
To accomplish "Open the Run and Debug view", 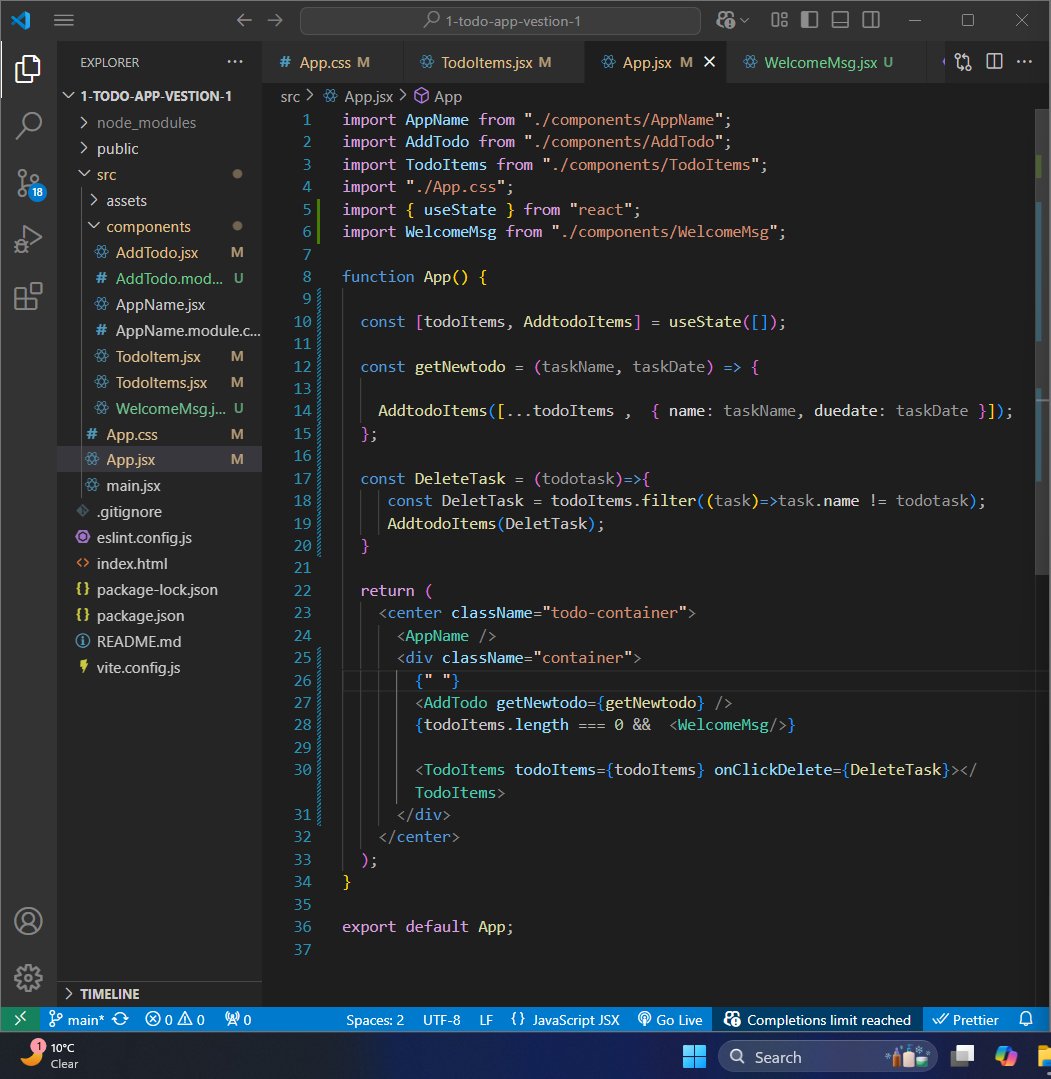I will 28,239.
